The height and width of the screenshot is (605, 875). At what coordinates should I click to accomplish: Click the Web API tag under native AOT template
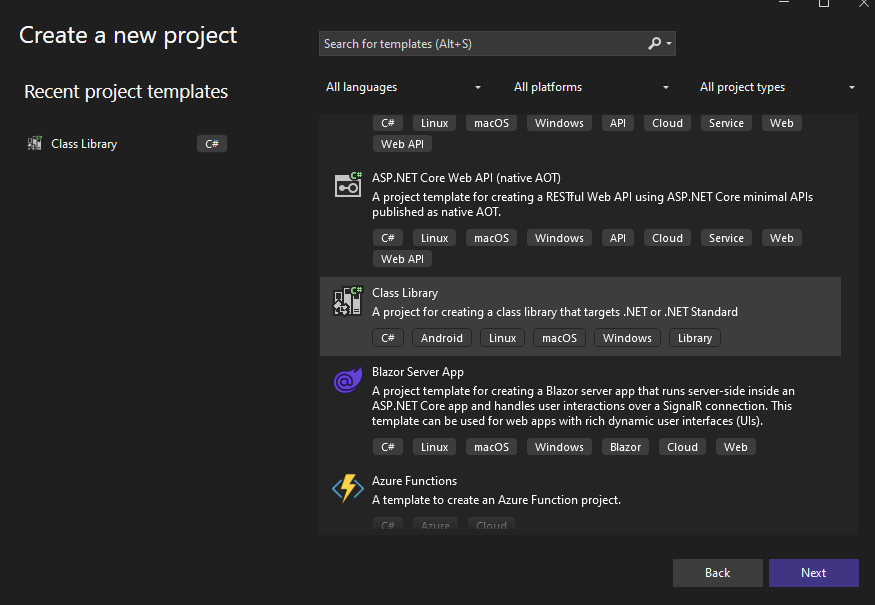[x=402, y=259]
